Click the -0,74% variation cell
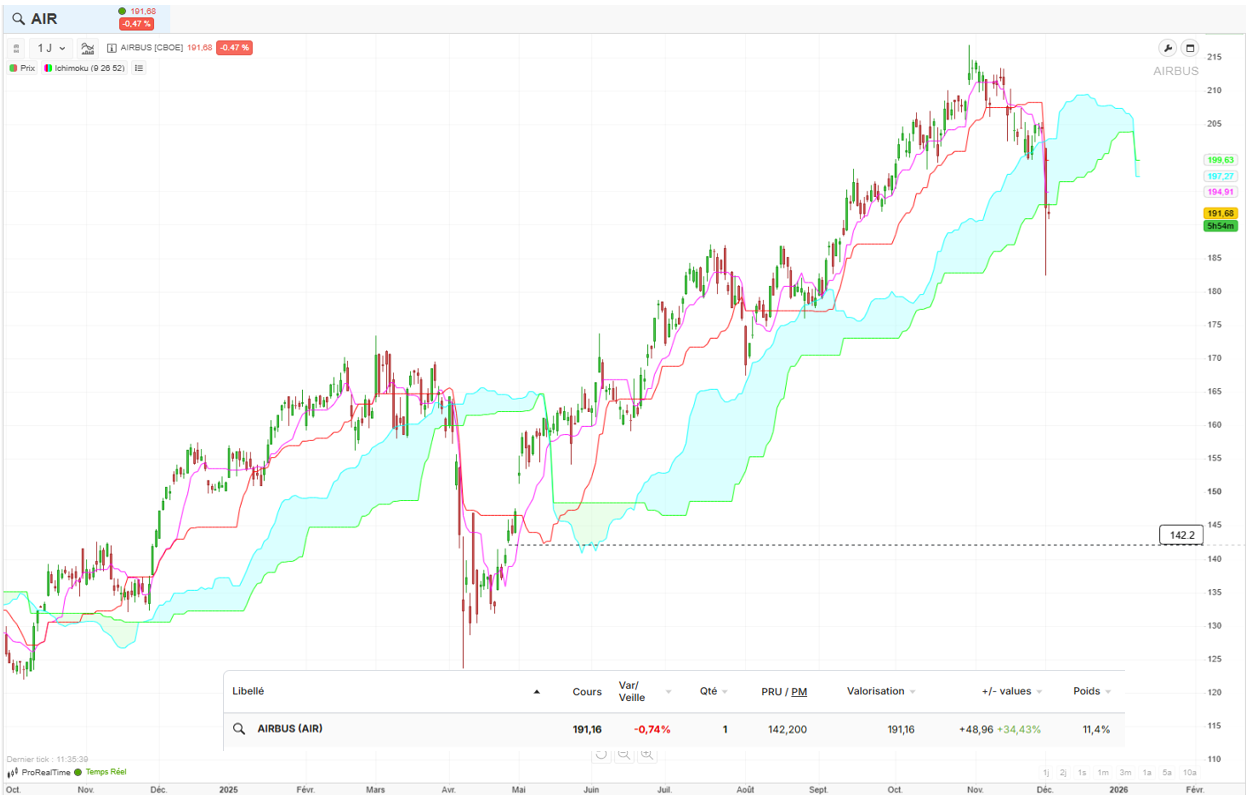1247x799 pixels. [652, 729]
